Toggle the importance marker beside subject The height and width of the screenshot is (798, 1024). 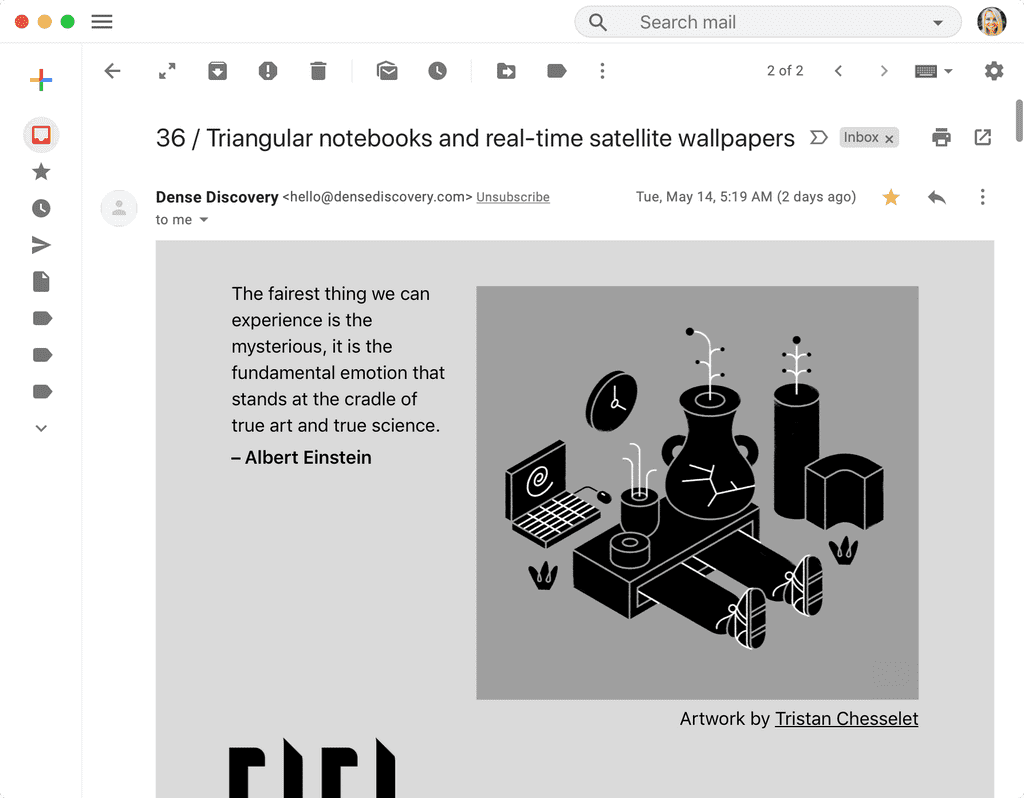tap(818, 137)
